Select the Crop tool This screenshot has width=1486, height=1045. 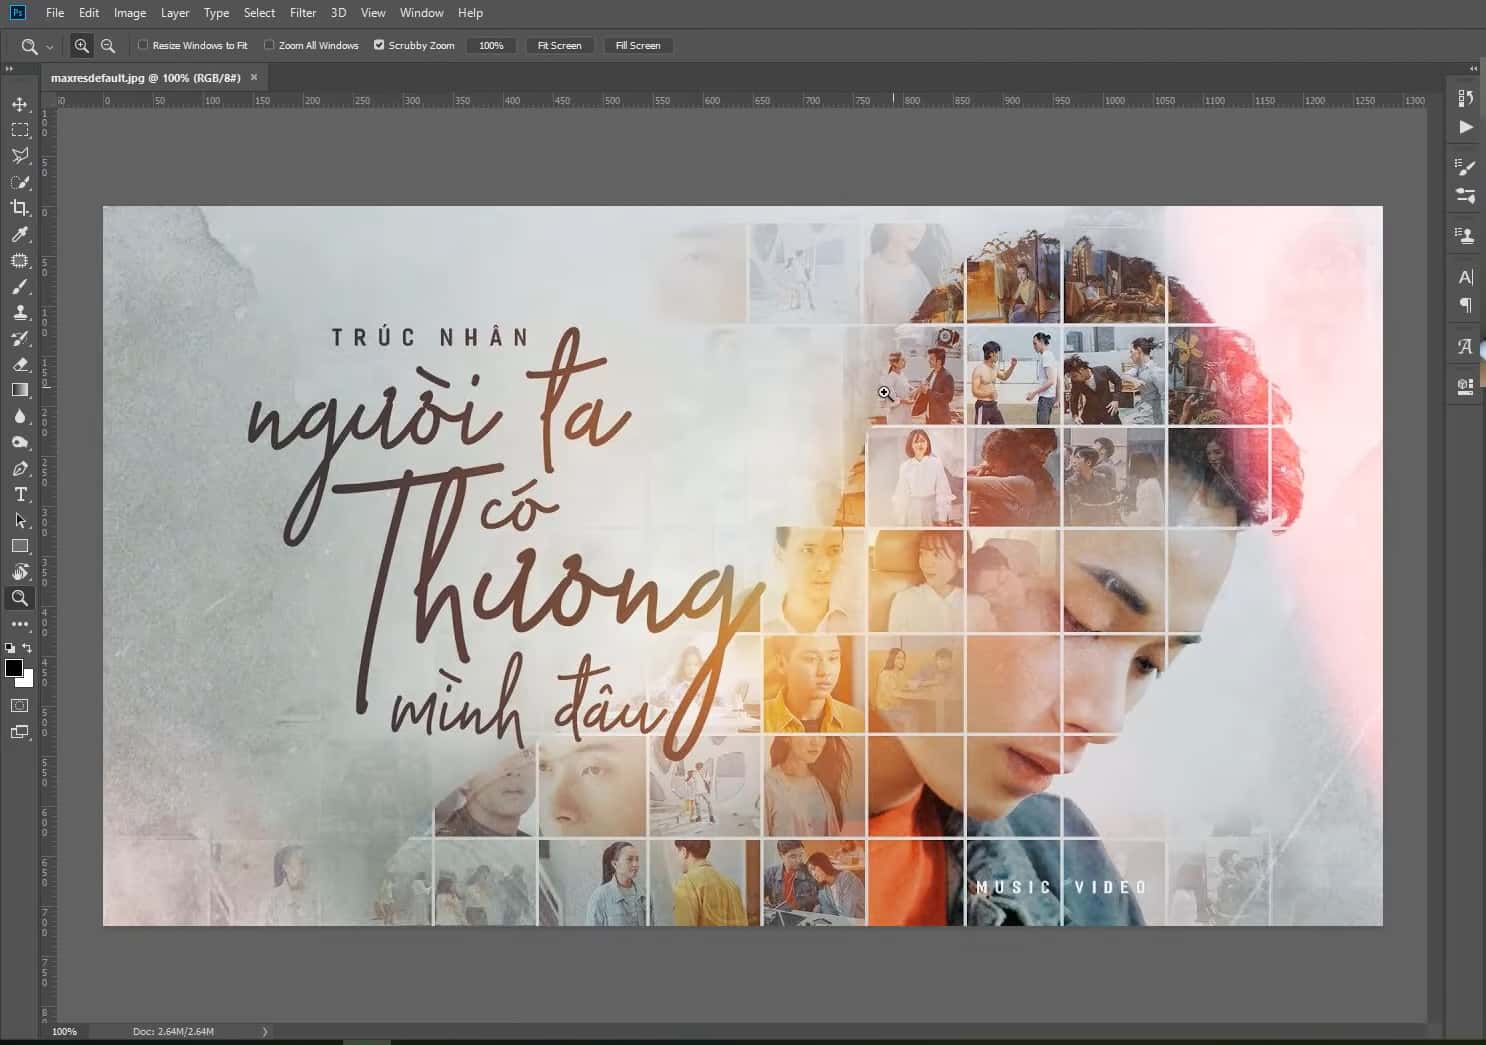[x=20, y=208]
